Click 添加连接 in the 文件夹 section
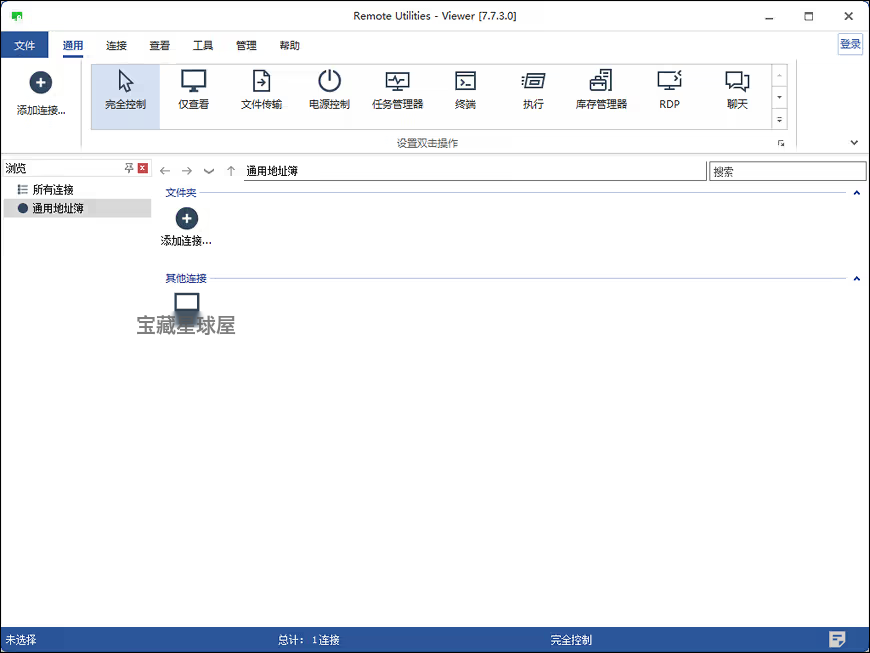Viewport: 870px width, 653px height. [x=186, y=227]
